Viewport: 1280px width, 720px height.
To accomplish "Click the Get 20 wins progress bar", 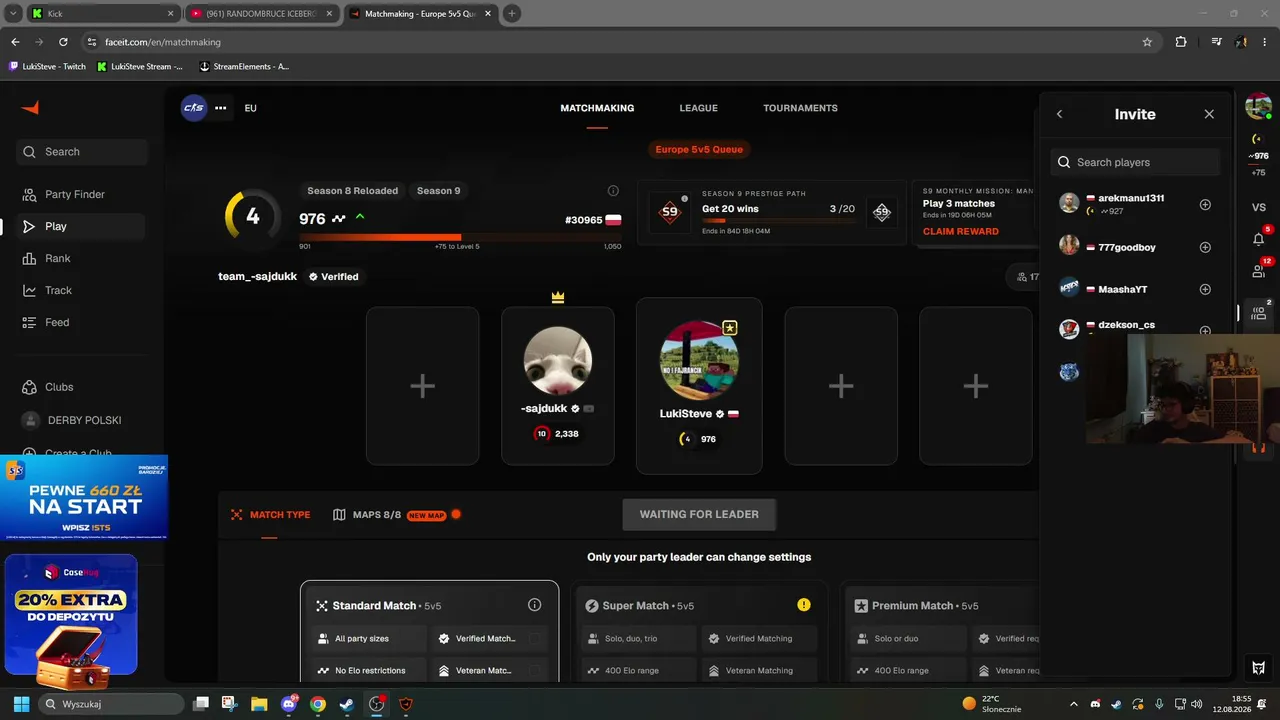I will [778, 221].
